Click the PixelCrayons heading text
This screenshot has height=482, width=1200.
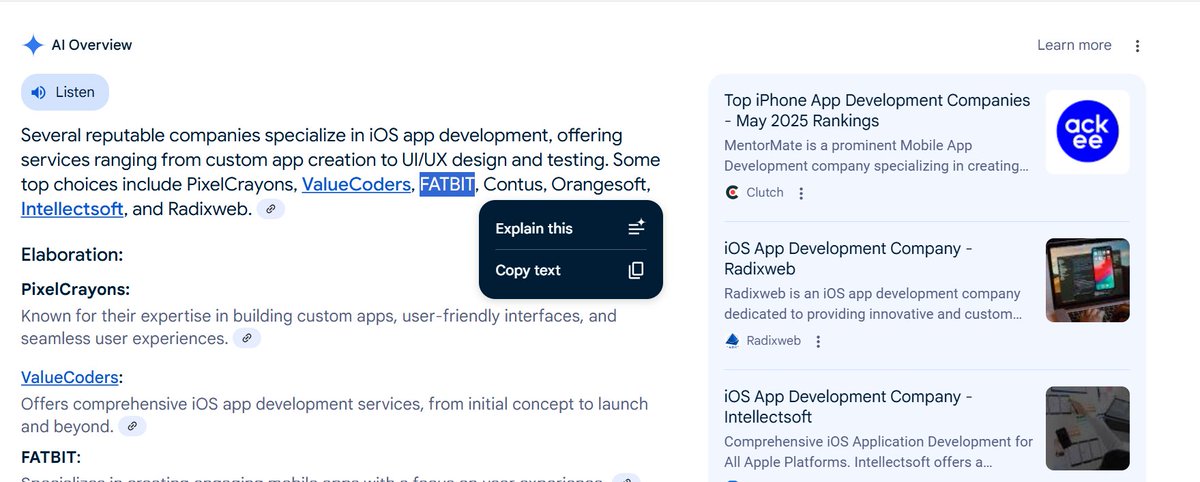(x=76, y=289)
